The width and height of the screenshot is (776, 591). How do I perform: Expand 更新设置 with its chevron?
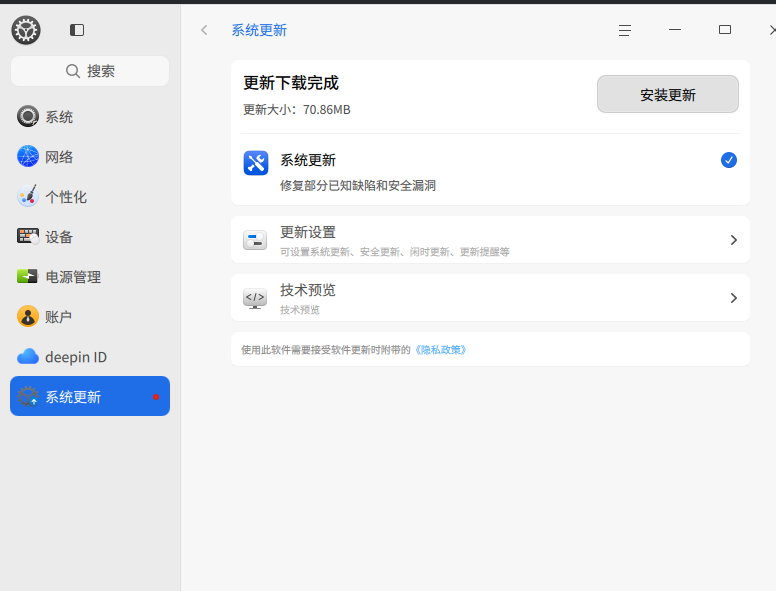point(733,240)
